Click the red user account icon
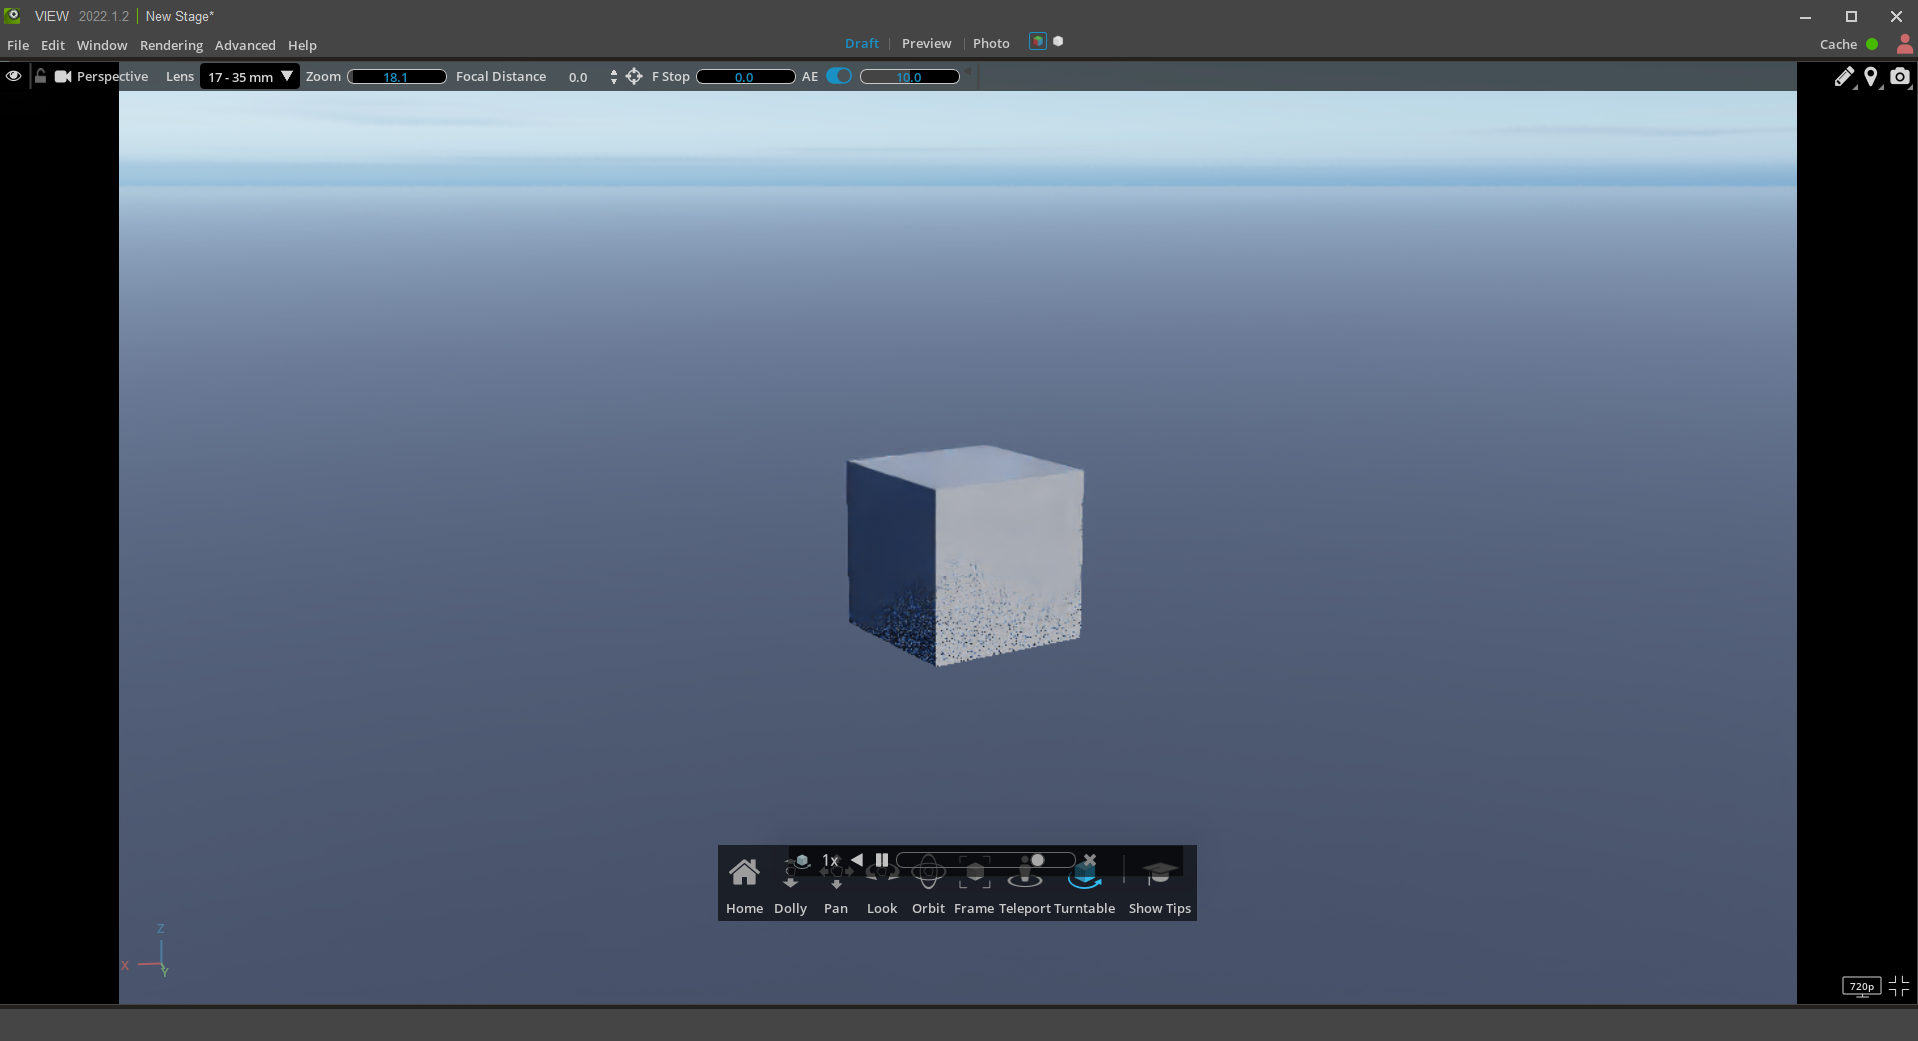Screen dimensions: 1918x1041 tap(1904, 44)
